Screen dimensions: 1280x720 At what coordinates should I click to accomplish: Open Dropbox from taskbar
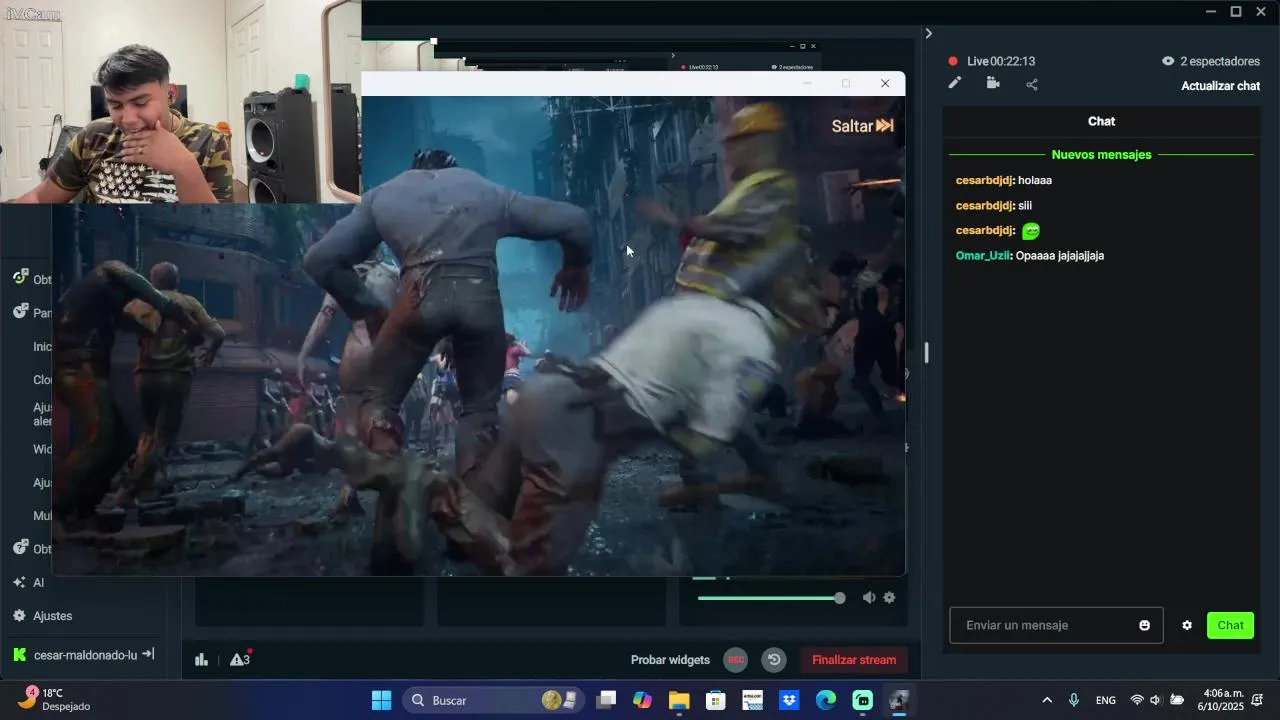[789, 700]
